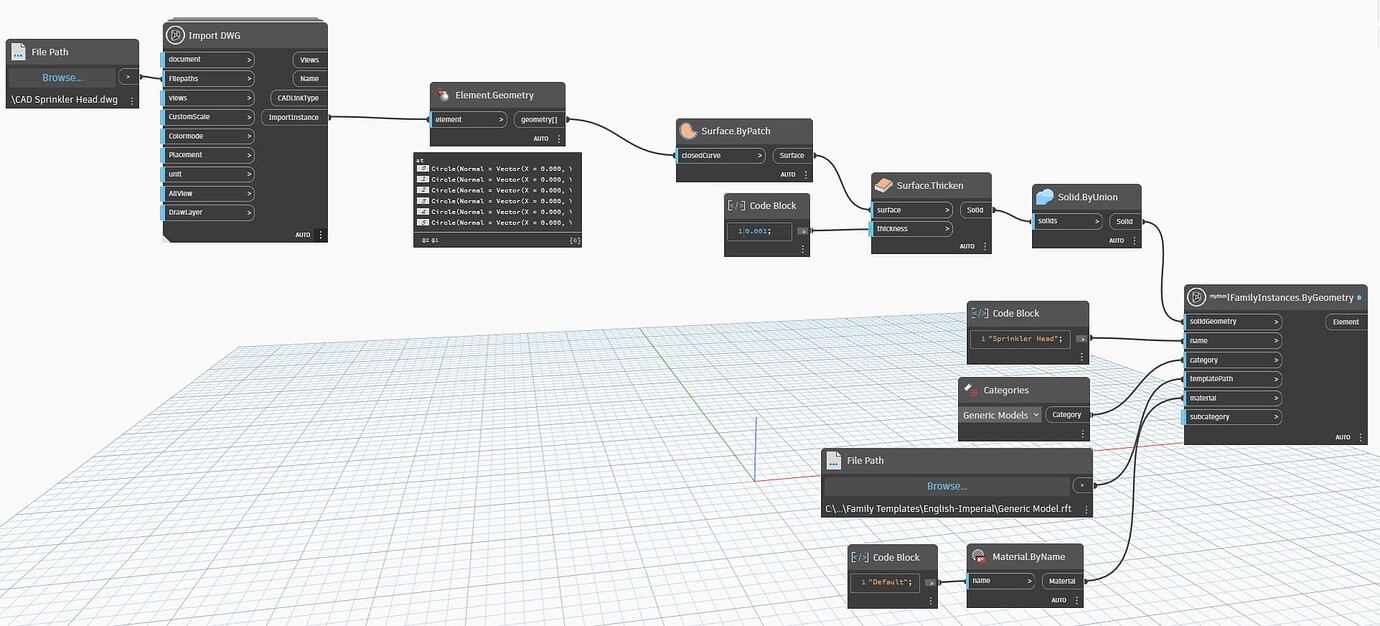Click the Material.ByName node icon
The image size is (1380, 626).
(978, 556)
